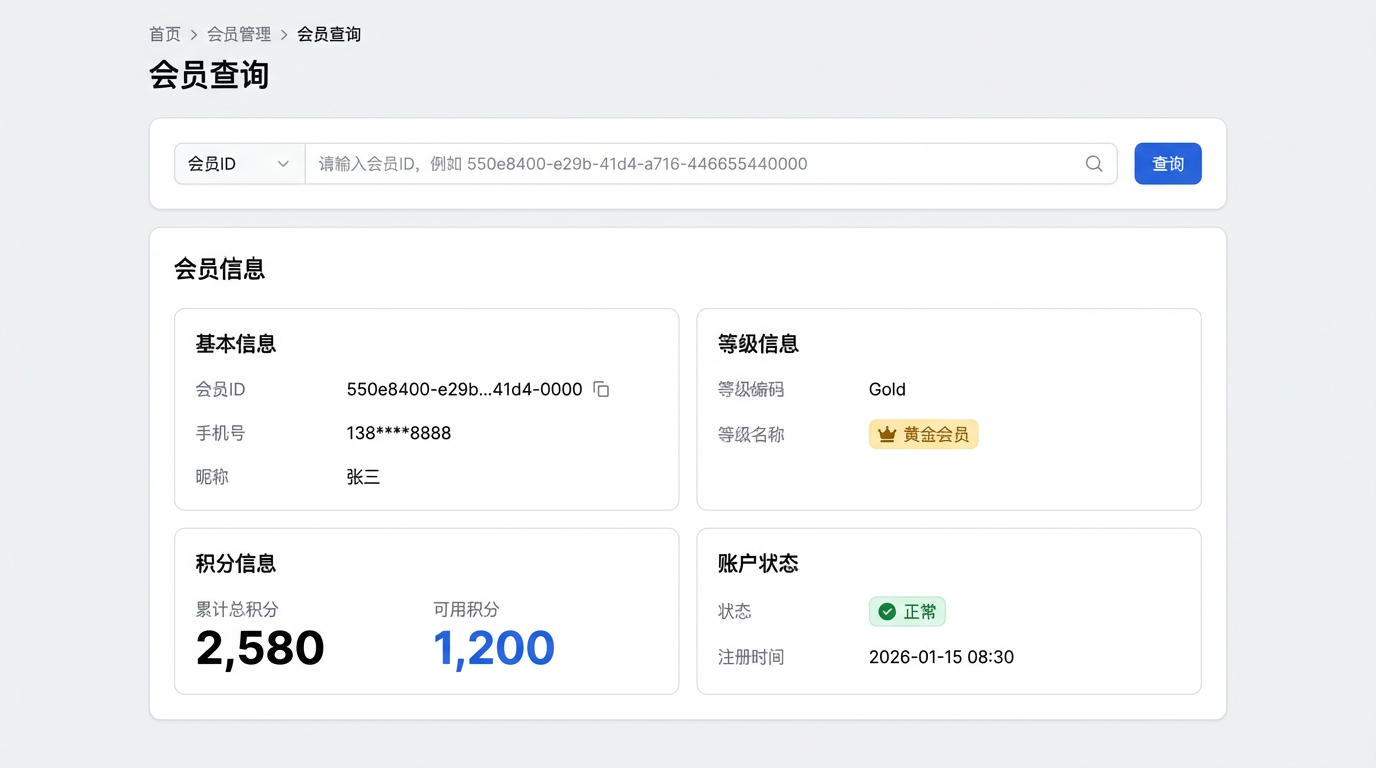Image resolution: width=1376 pixels, height=768 pixels.
Task: Click the member ID value 550e8400-e29b...41d4-0000
Action: pos(464,389)
